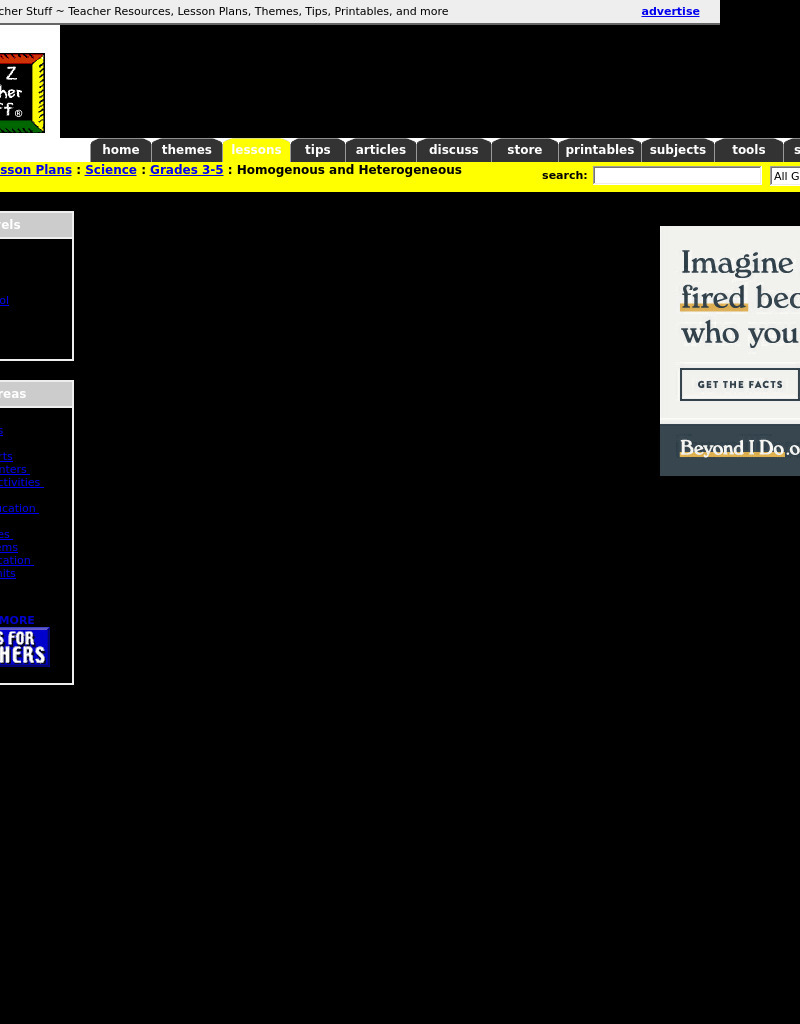Select the lessons tab
The width and height of the screenshot is (800, 1024).
(x=256, y=150)
